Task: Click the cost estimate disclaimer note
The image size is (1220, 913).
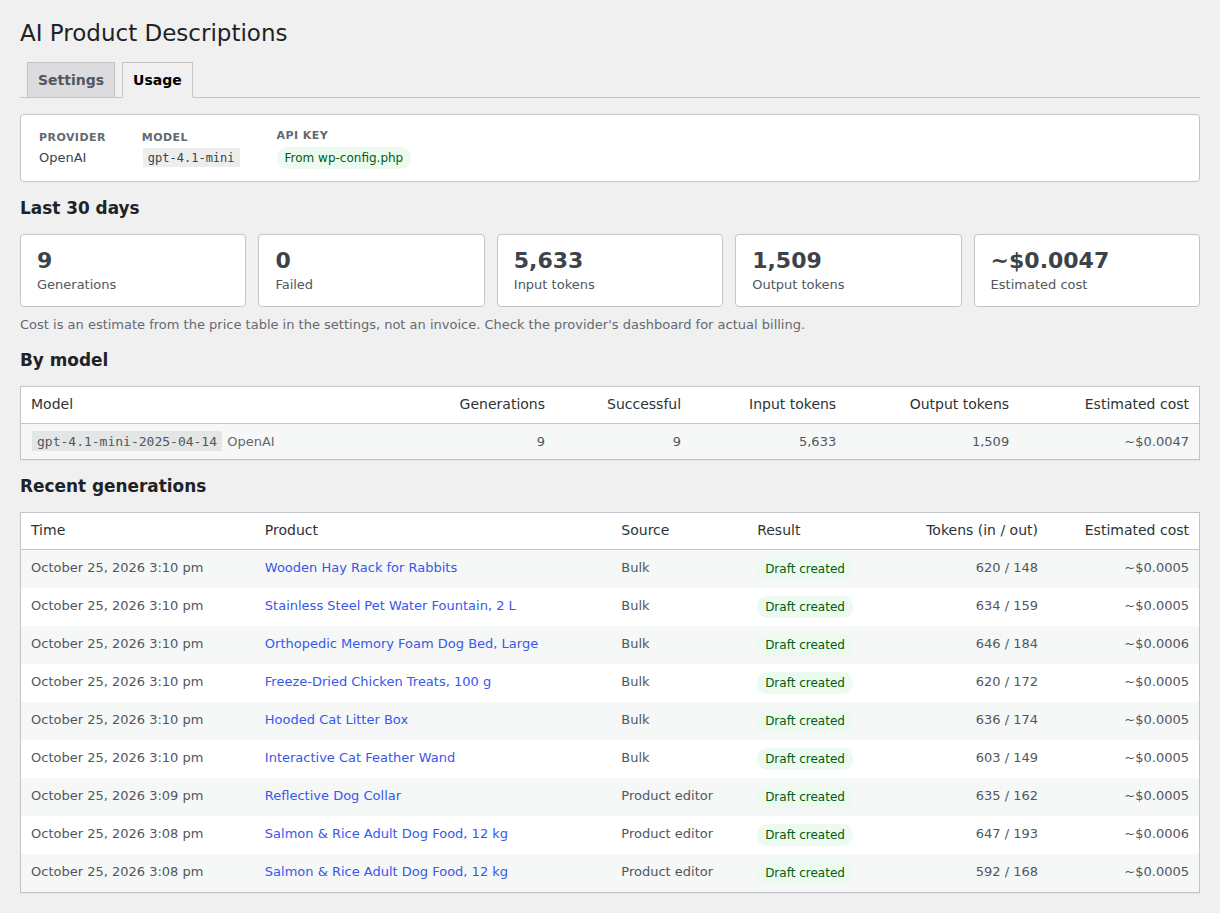Action: coord(412,325)
